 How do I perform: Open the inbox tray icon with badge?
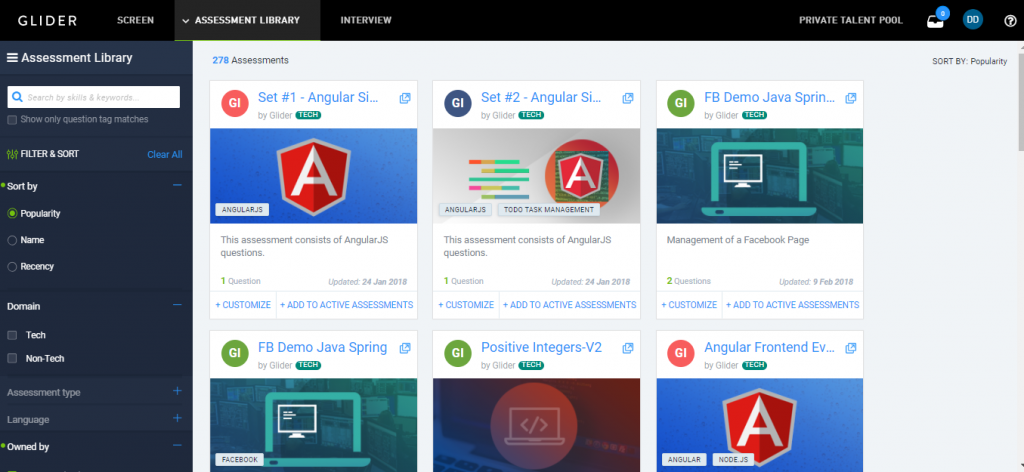coord(935,21)
